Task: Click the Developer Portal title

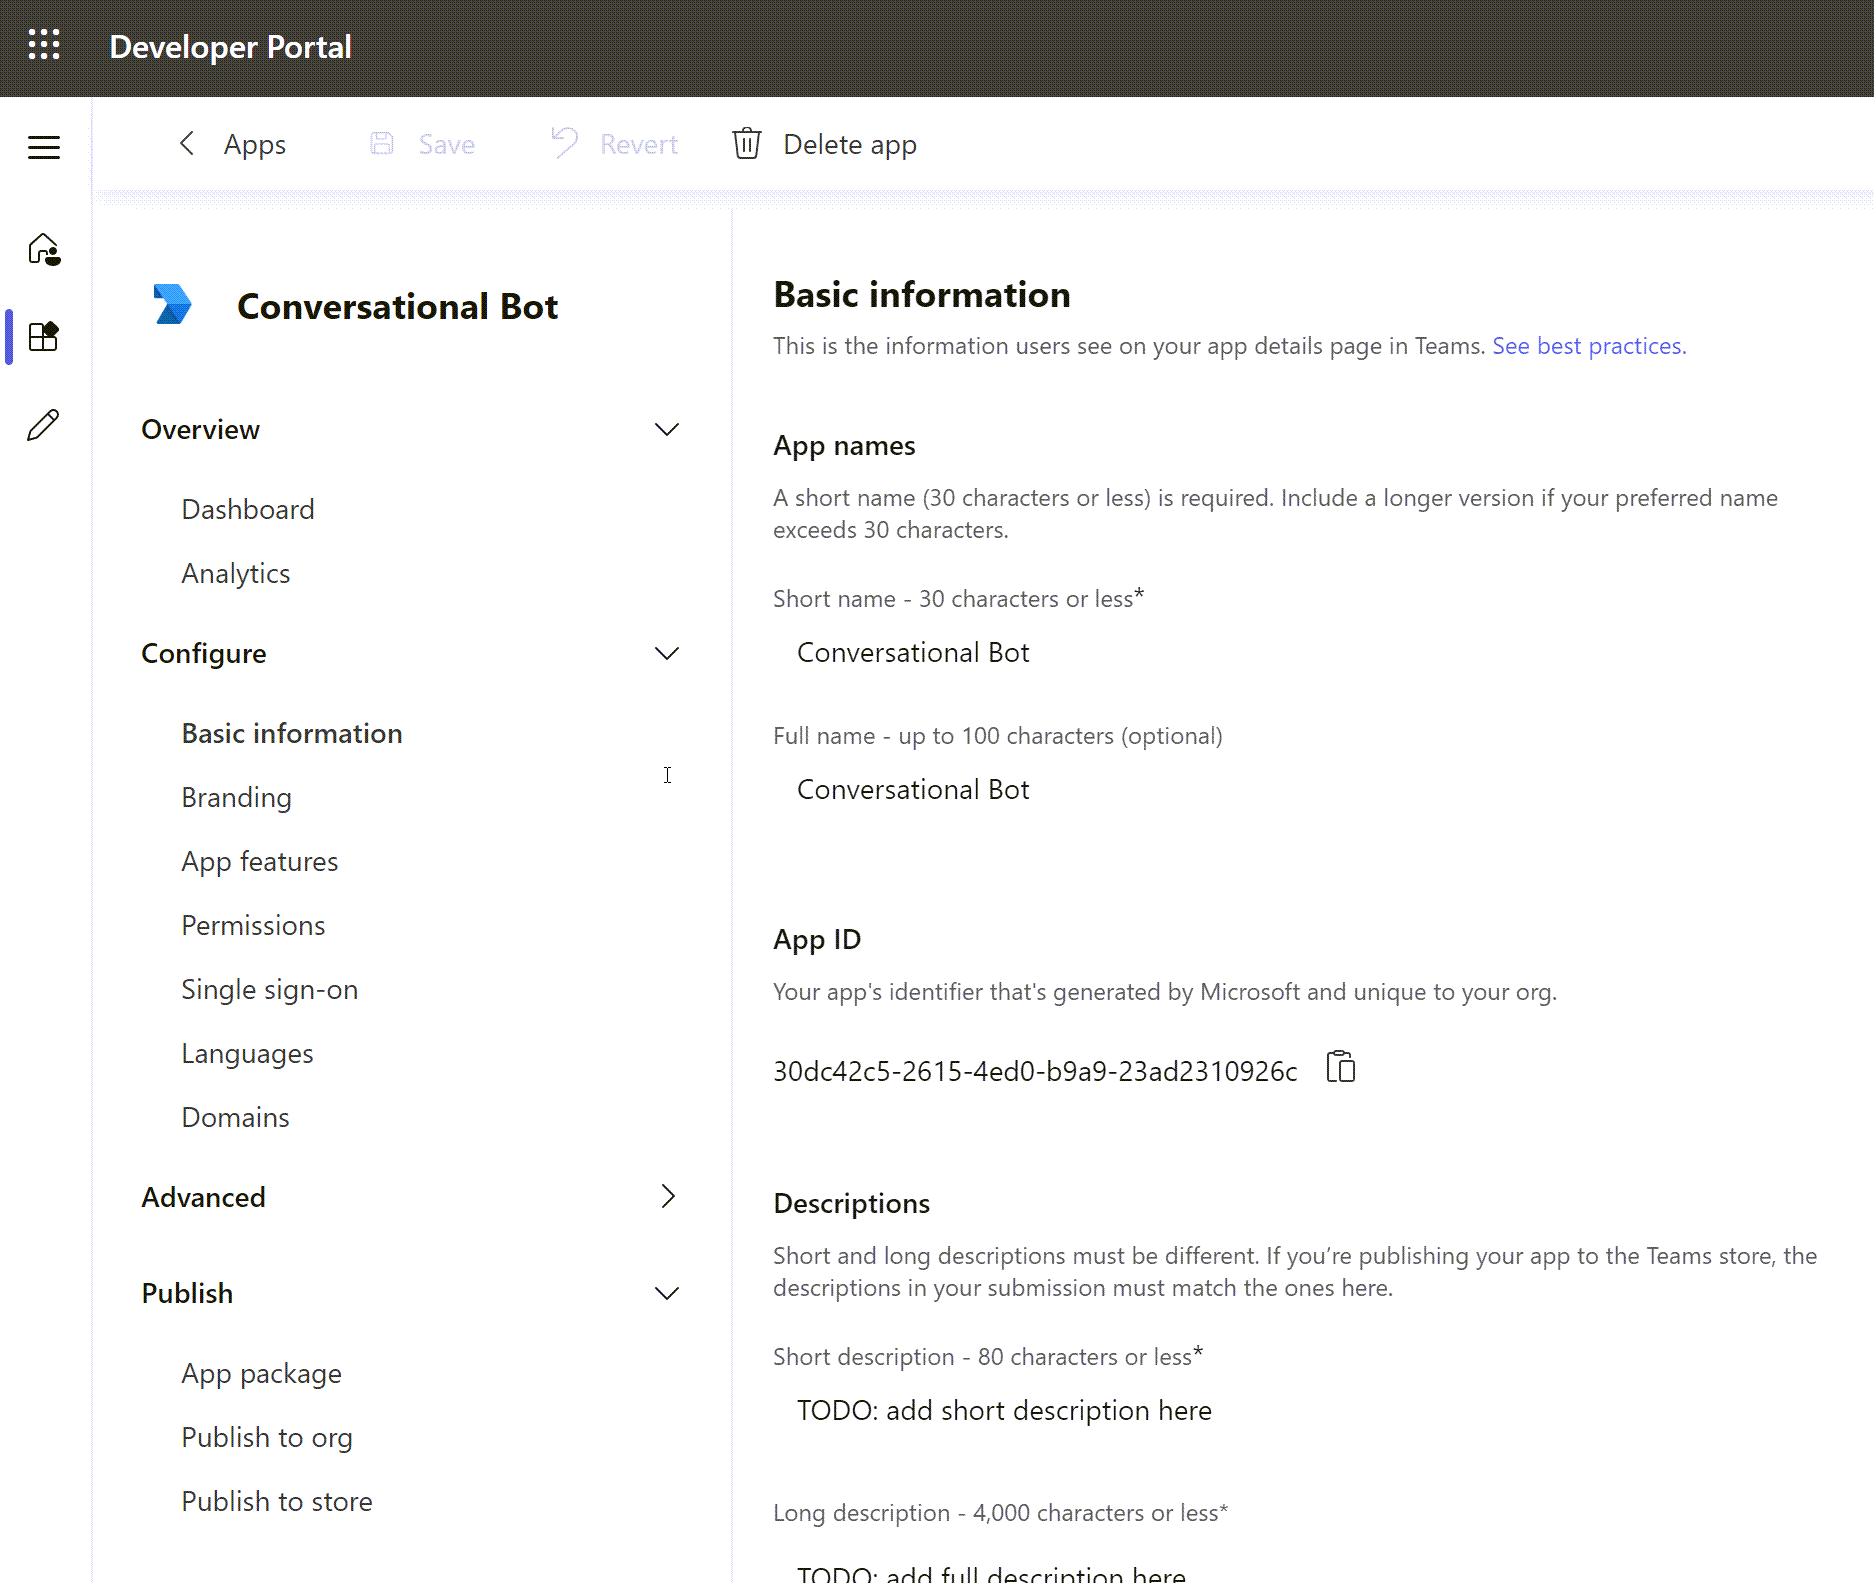Action: pyautogui.click(x=230, y=47)
